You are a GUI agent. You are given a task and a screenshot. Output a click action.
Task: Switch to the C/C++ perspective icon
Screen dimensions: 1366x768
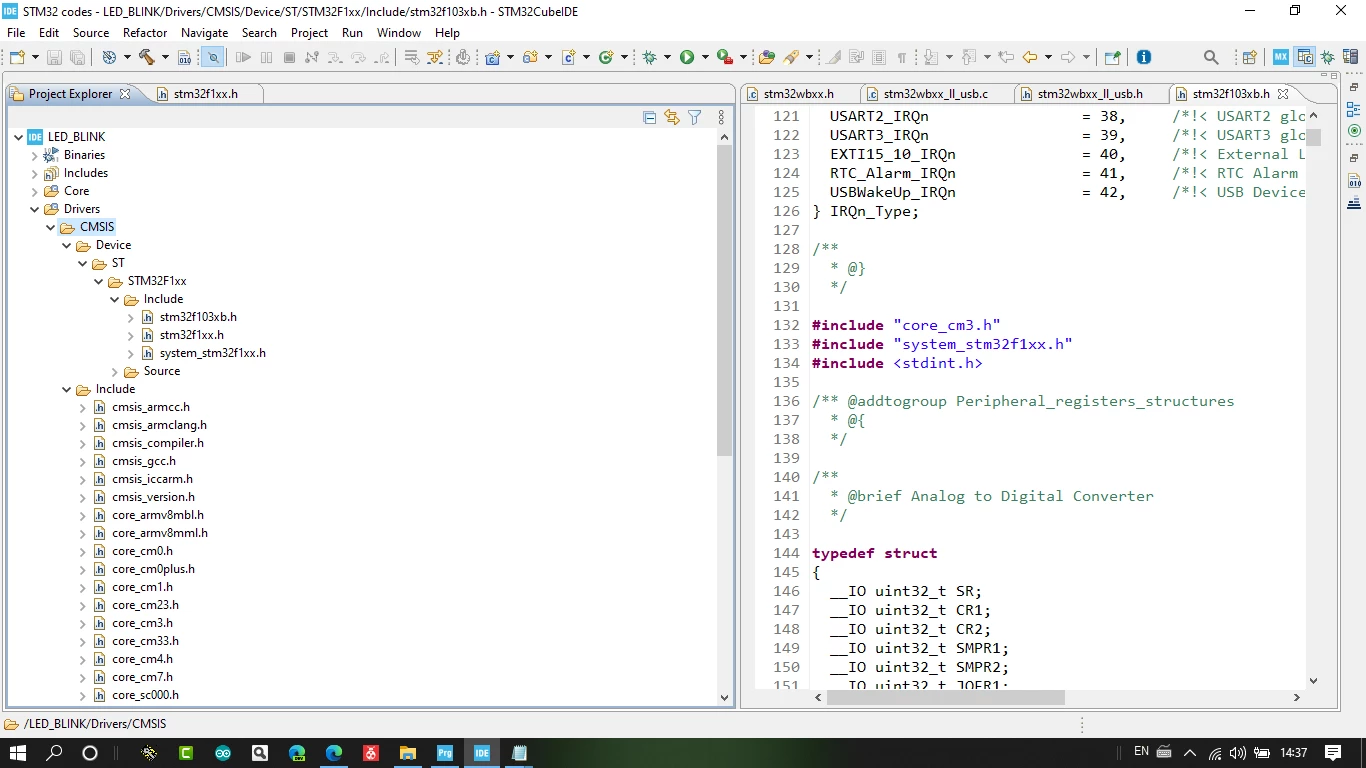pyautogui.click(x=1304, y=57)
